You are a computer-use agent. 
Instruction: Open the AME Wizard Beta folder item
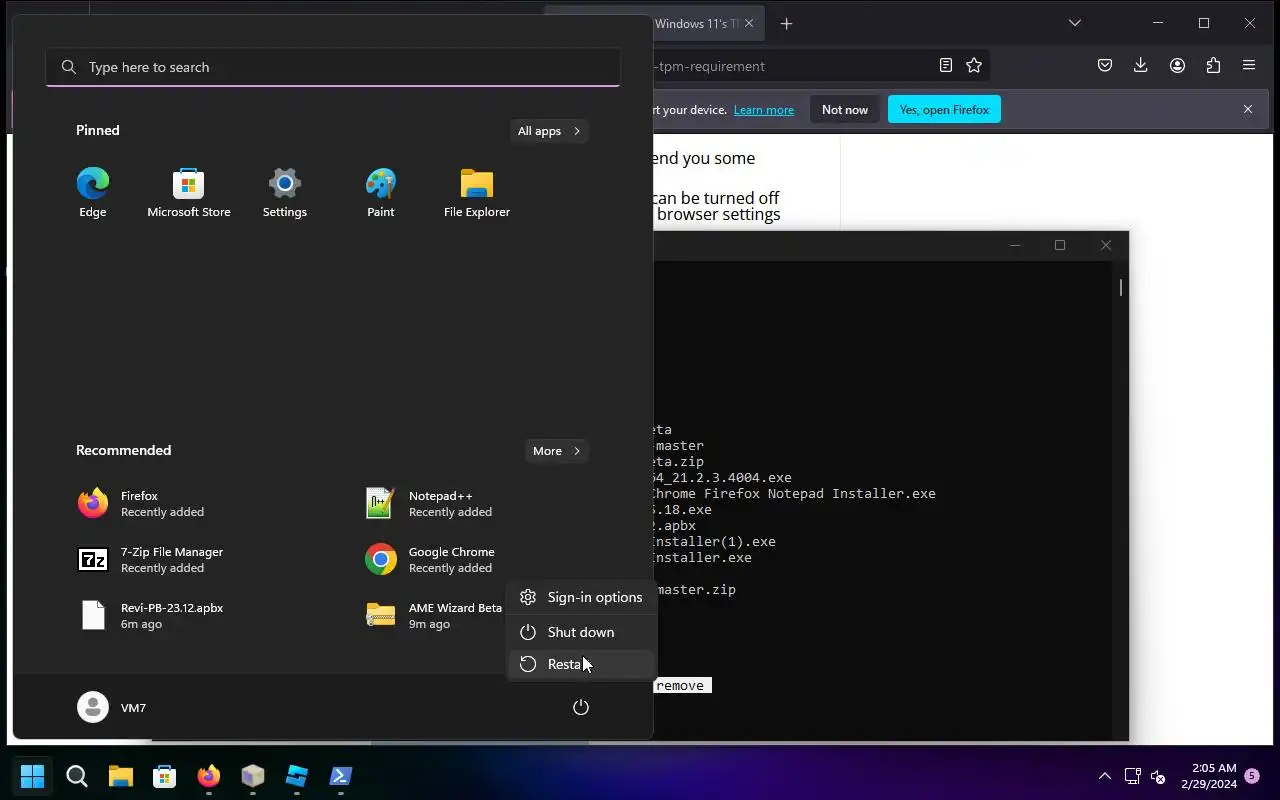tap(434, 615)
